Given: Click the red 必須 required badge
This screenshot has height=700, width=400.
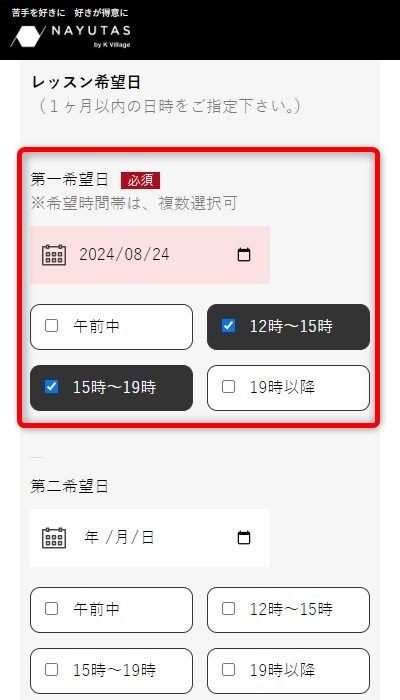Looking at the screenshot, I should pyautogui.click(x=140, y=180).
